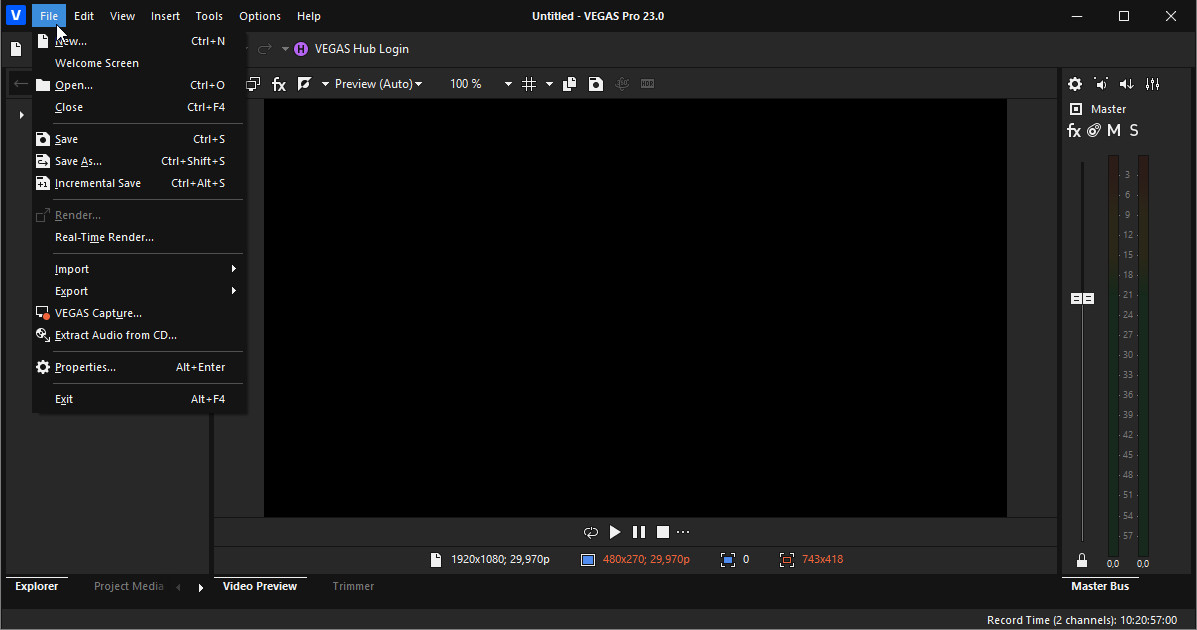Choose Save As... from File menu
Image resolution: width=1197 pixels, height=630 pixels.
78,161
